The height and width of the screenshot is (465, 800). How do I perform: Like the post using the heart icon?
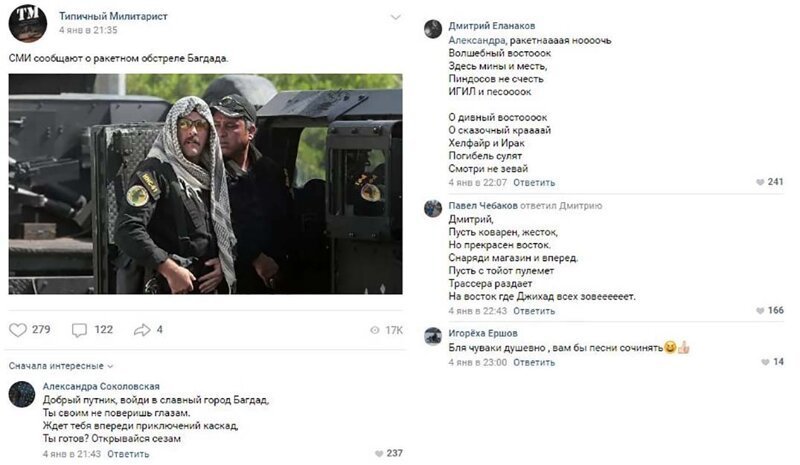18,330
